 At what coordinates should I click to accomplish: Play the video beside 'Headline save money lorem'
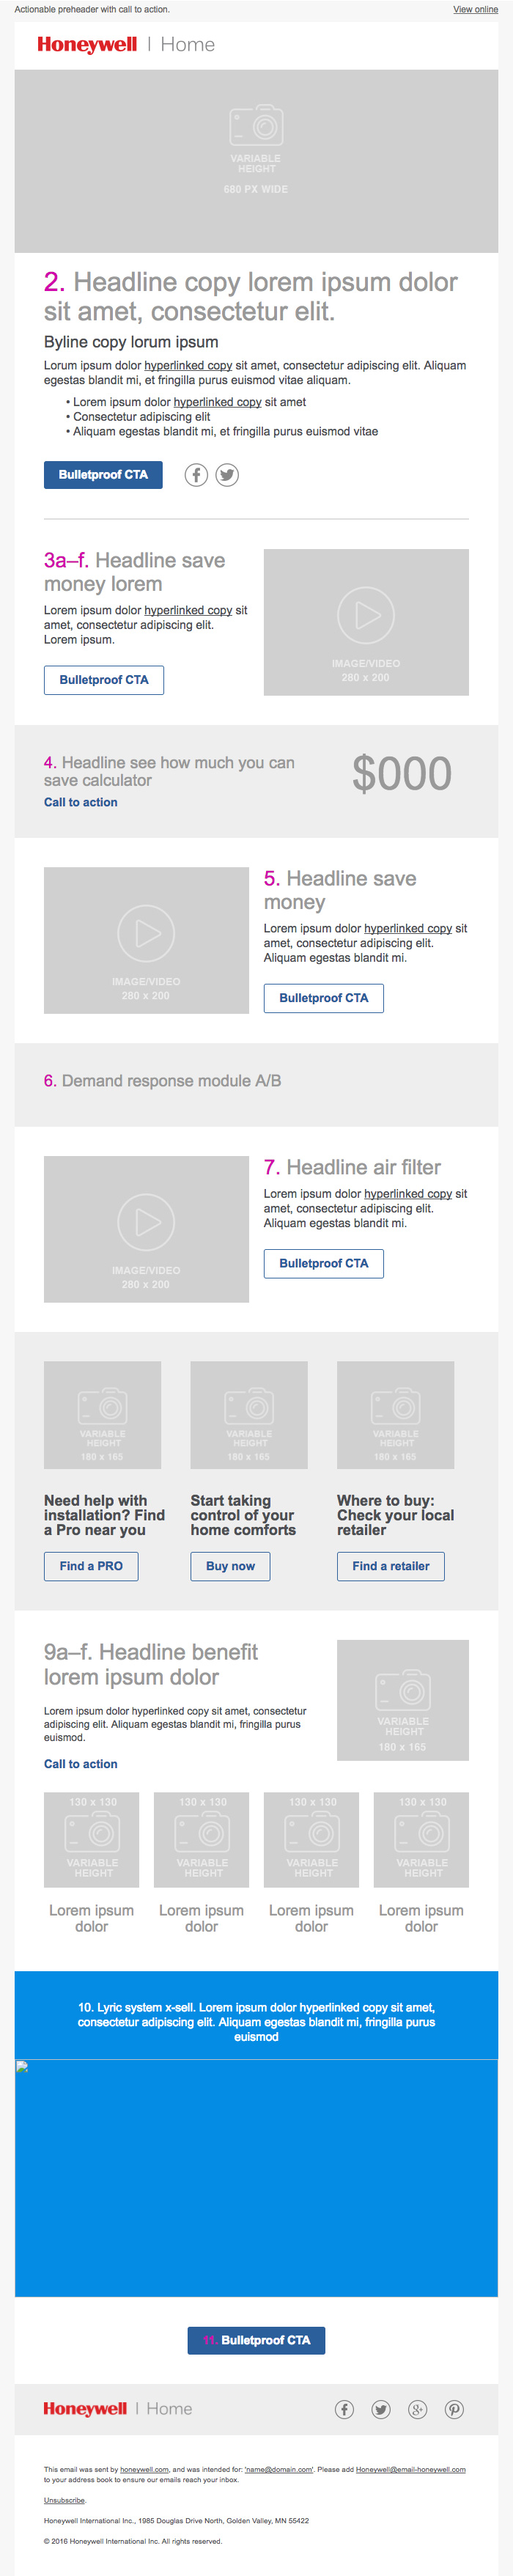(x=366, y=616)
